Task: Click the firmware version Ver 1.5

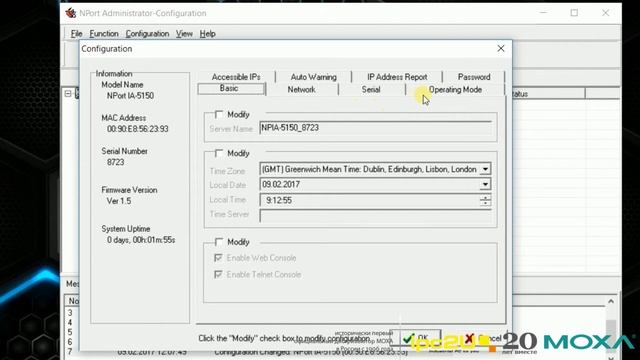Action: pyautogui.click(x=119, y=201)
